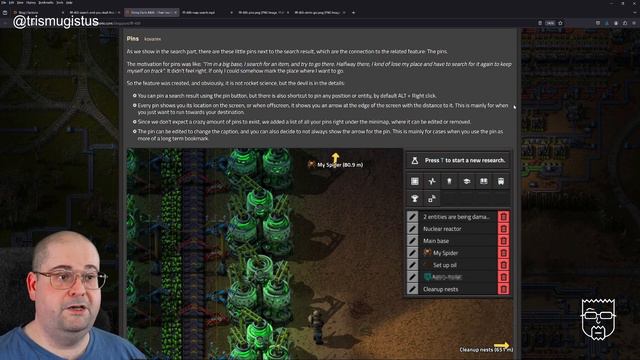Click the graduation cap shortcut icon

click(467, 181)
